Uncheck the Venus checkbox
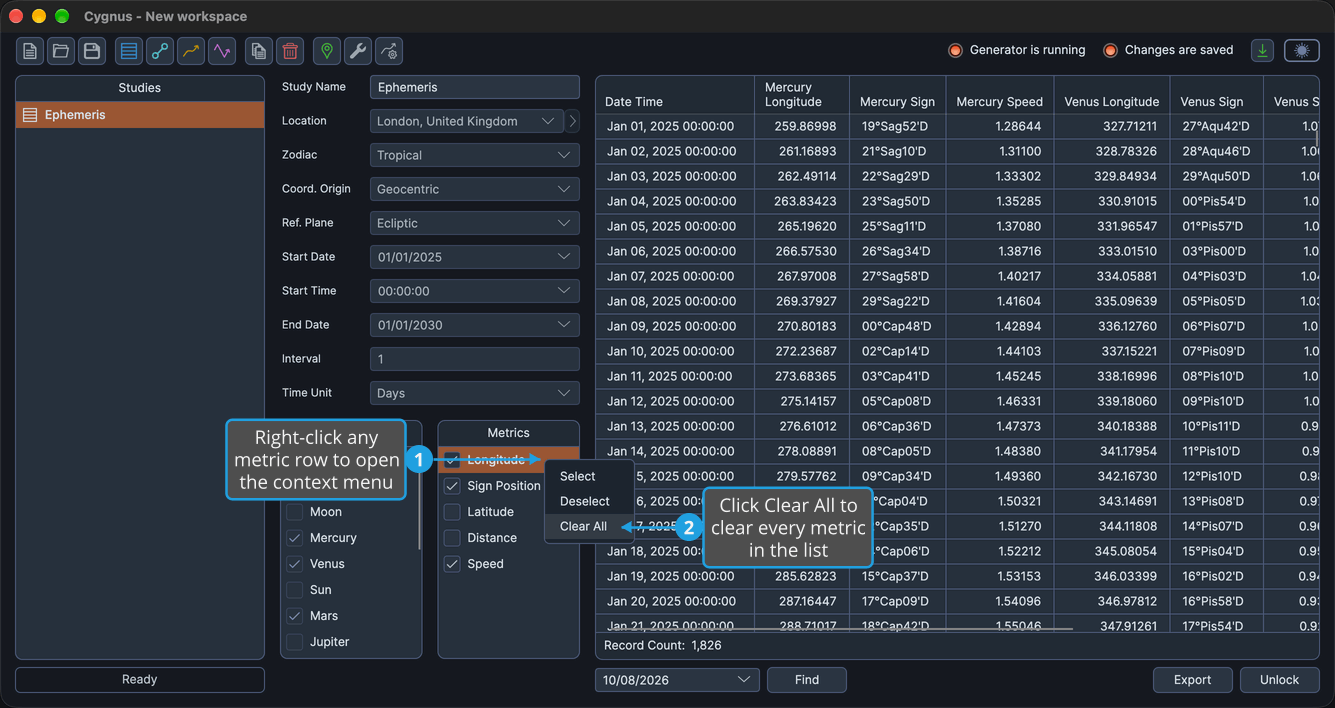 [295, 564]
